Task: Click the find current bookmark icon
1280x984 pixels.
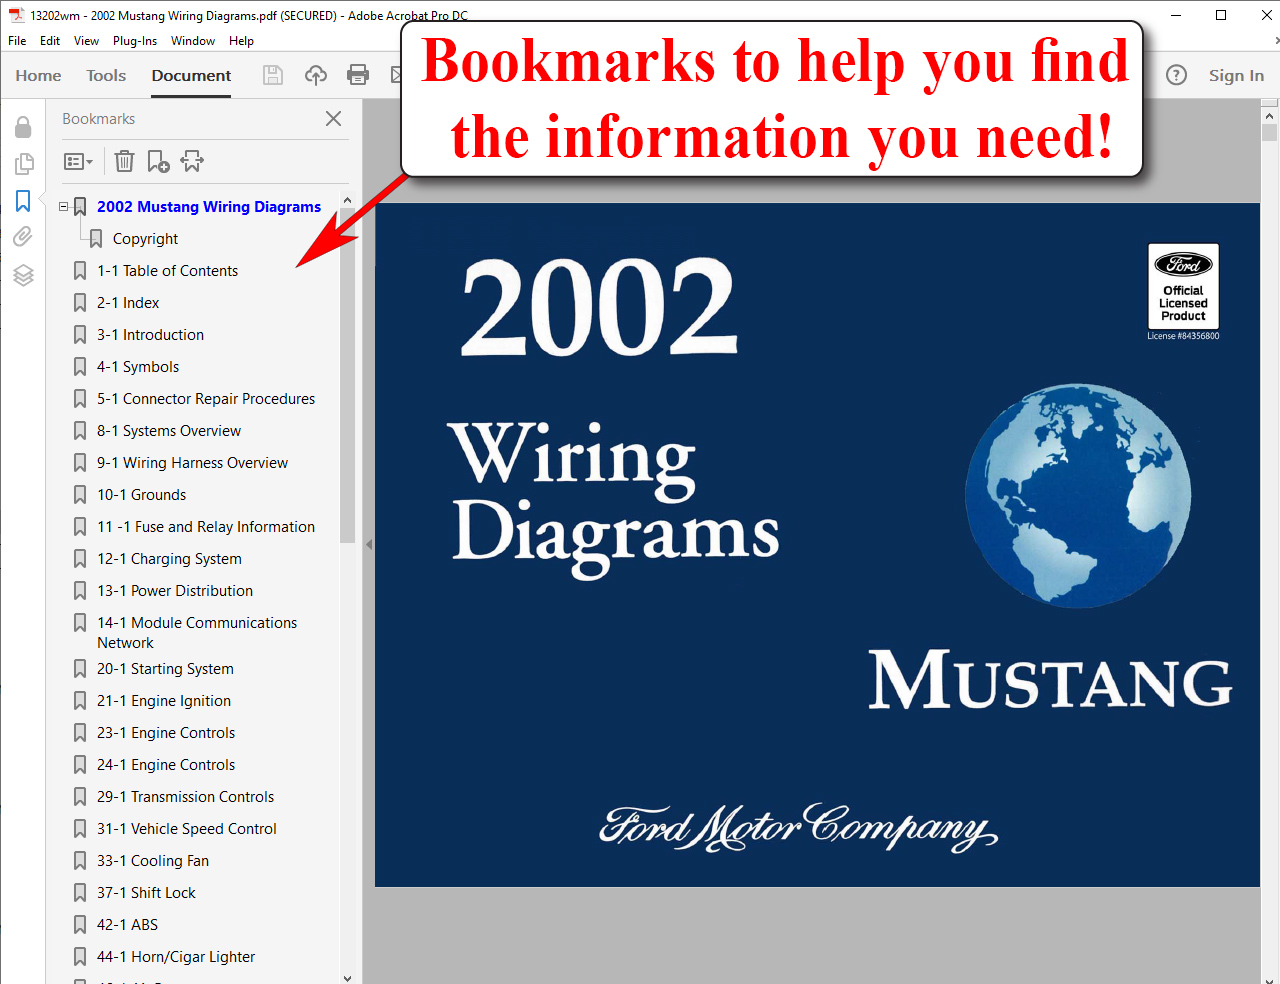Action: pyautogui.click(x=192, y=161)
